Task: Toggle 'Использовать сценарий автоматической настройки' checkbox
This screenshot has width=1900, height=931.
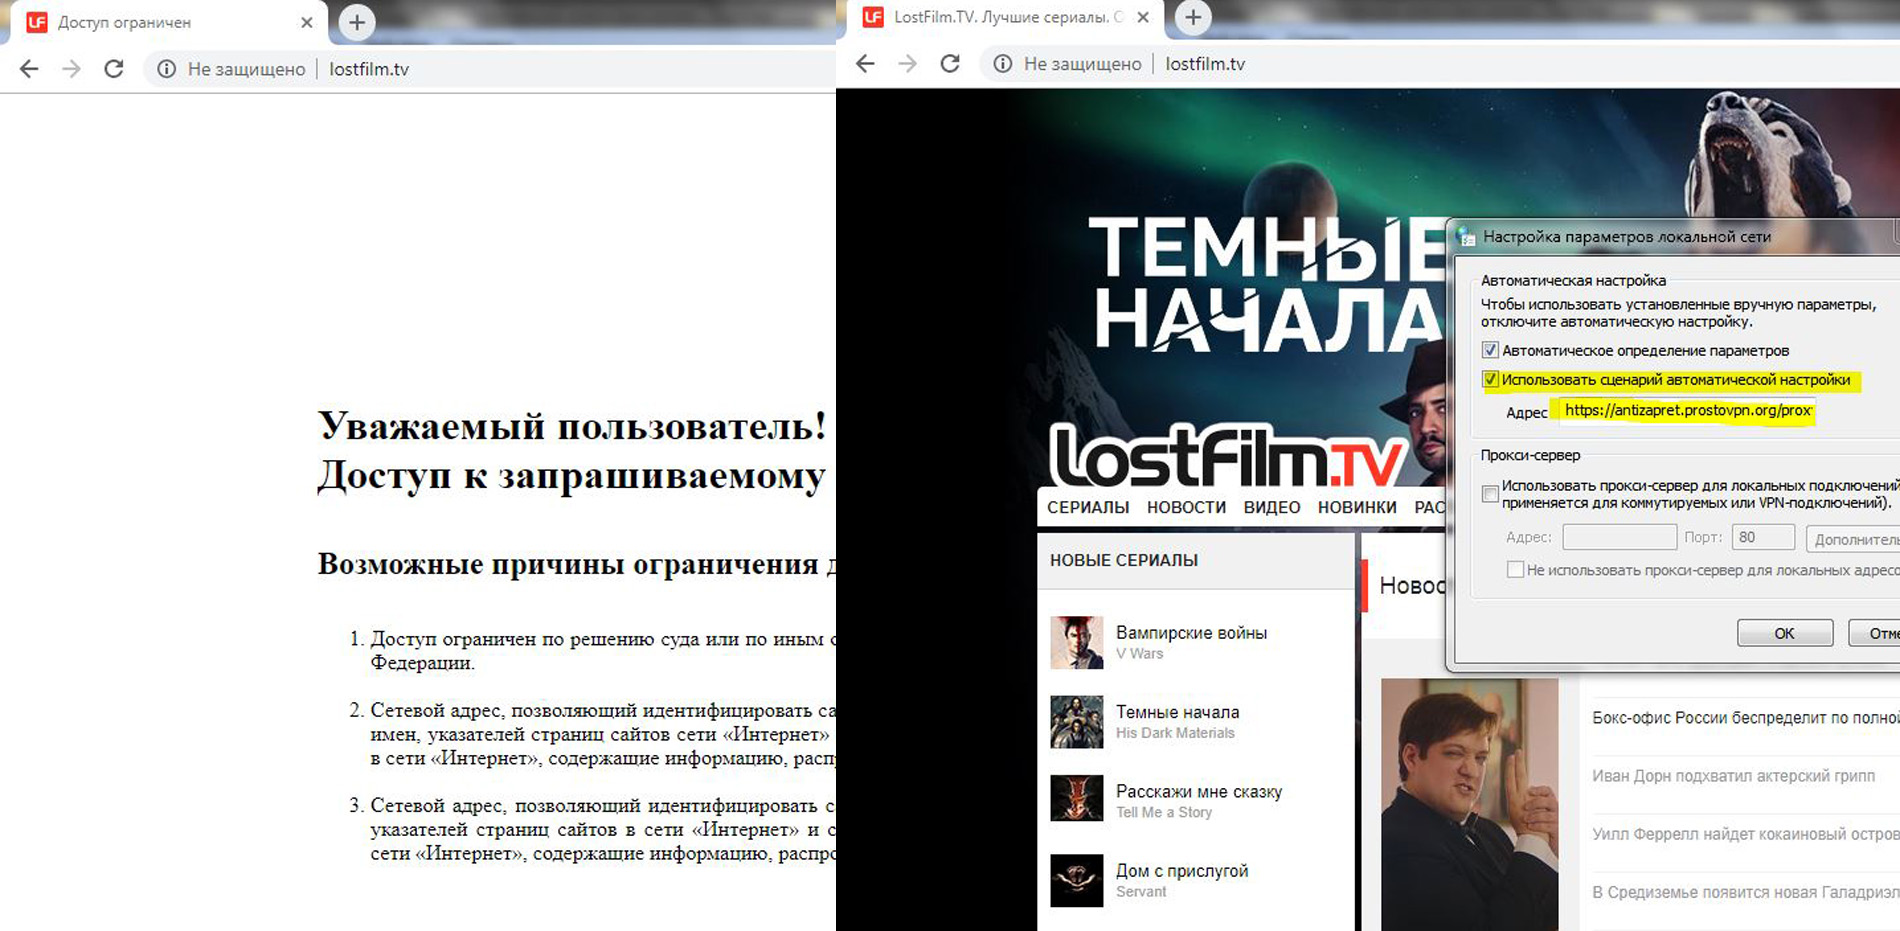Action: [1490, 380]
